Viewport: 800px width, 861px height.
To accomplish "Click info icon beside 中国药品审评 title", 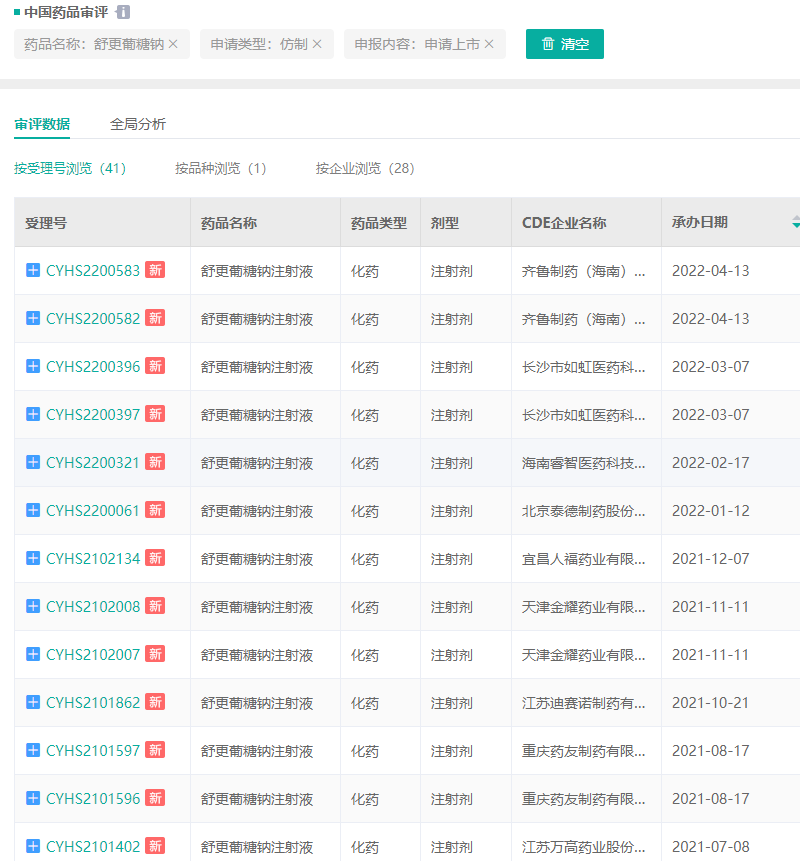I will (x=123, y=12).
